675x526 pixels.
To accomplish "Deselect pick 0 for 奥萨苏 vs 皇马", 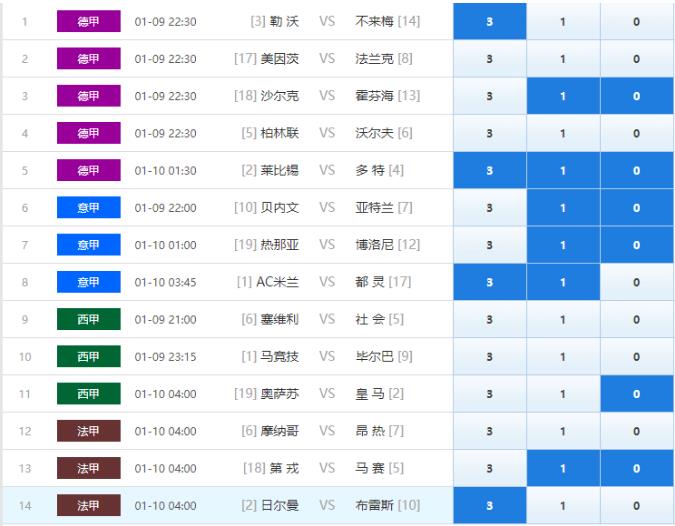I will [x=637, y=394].
